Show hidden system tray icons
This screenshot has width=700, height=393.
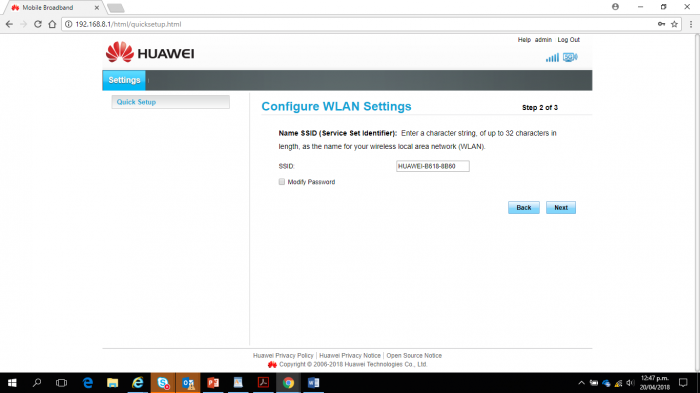[581, 383]
